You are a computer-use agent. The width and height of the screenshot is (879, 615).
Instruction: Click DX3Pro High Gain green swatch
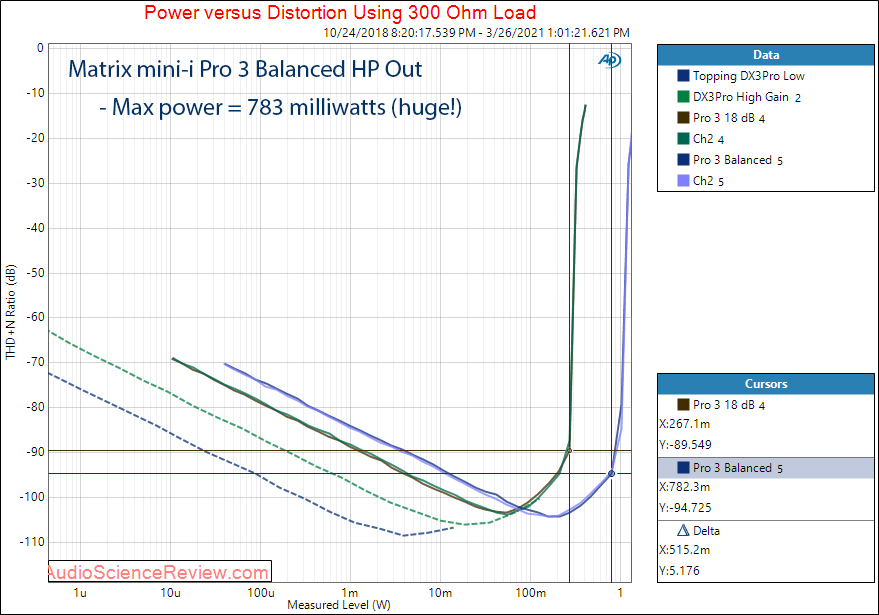point(683,96)
